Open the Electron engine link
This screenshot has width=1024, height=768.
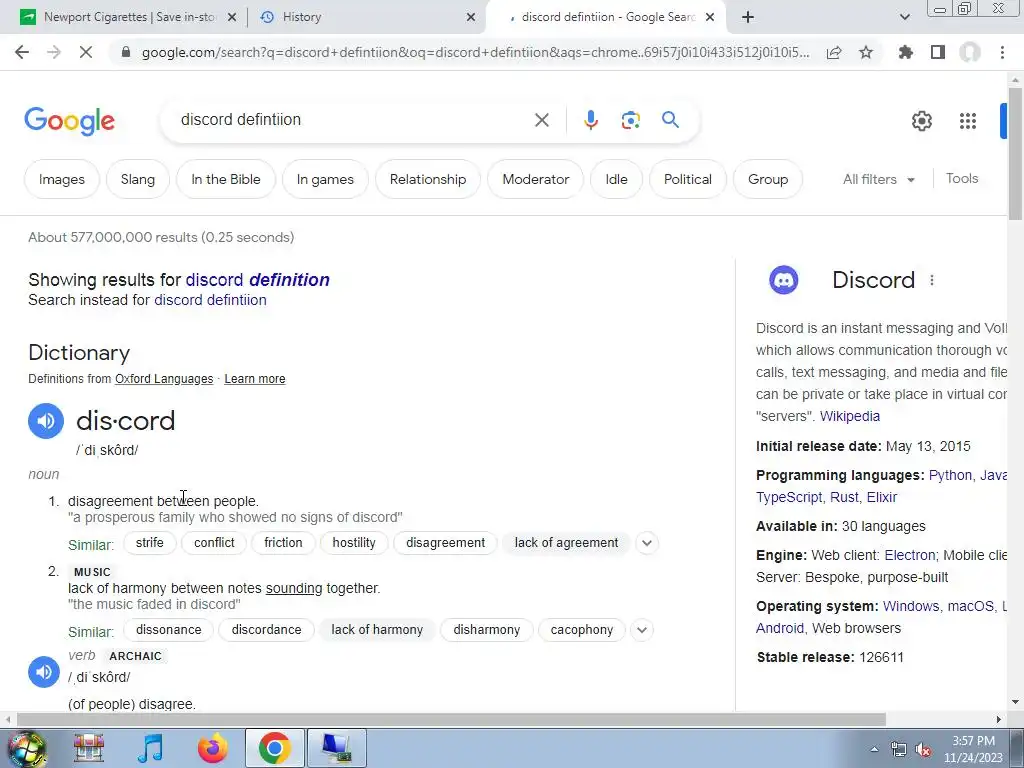pyautogui.click(x=910, y=556)
